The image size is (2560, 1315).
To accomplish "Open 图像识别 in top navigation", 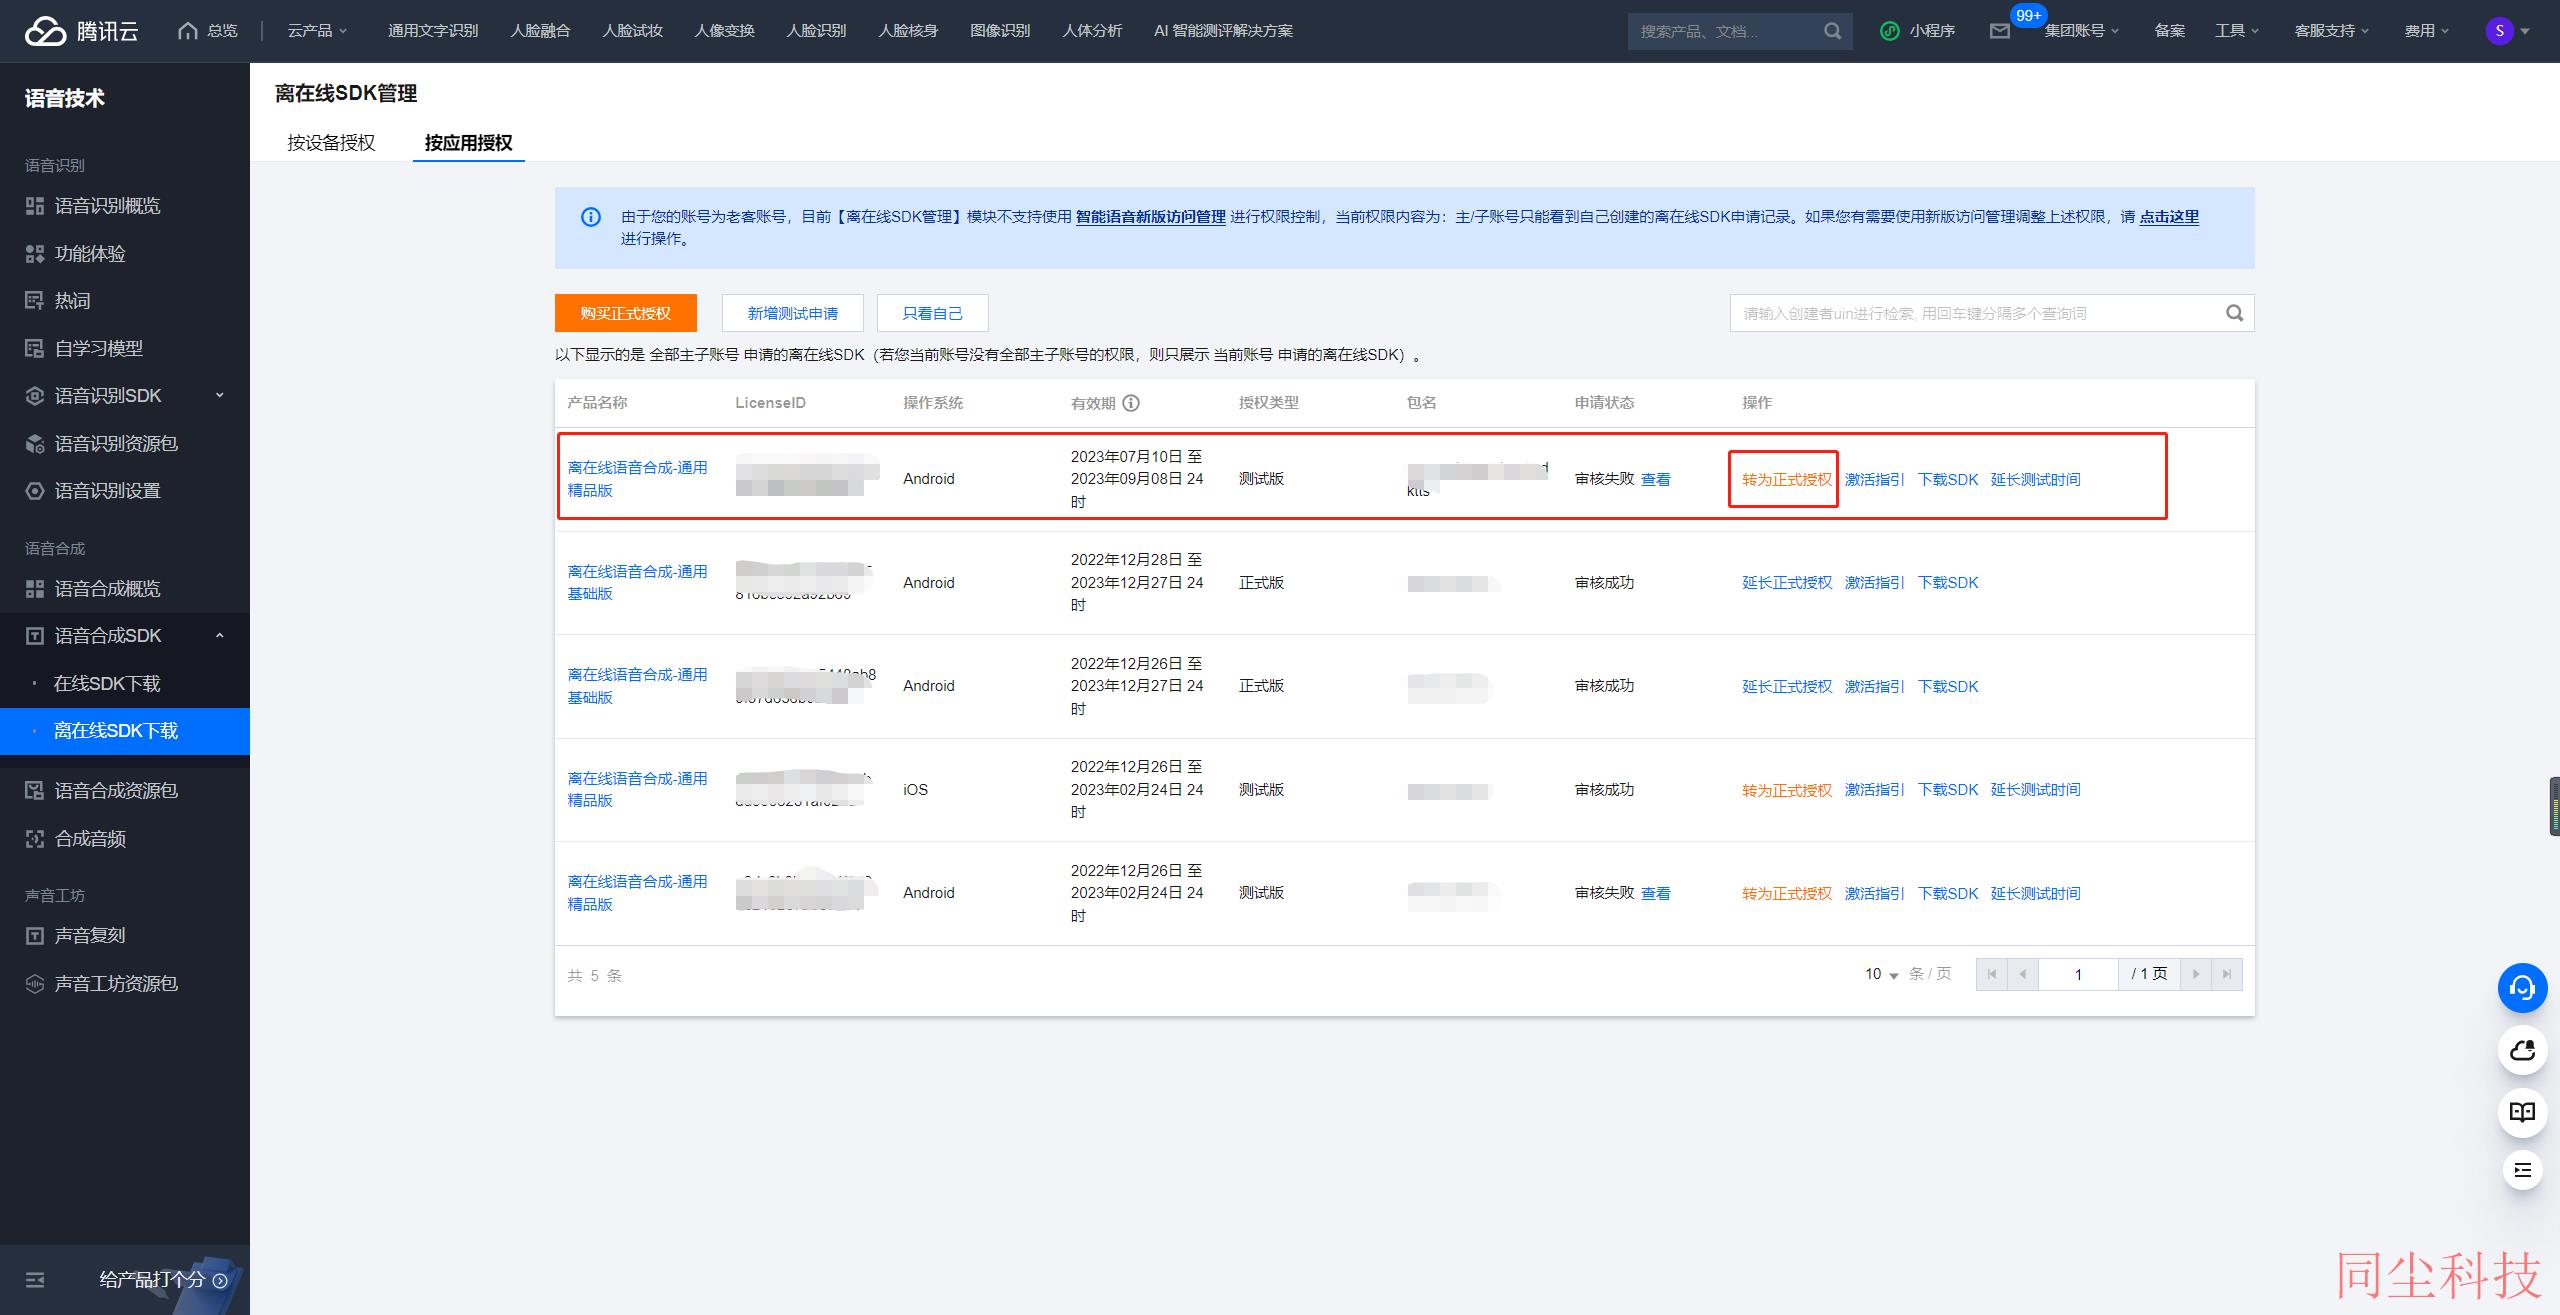I will 1000,31.
